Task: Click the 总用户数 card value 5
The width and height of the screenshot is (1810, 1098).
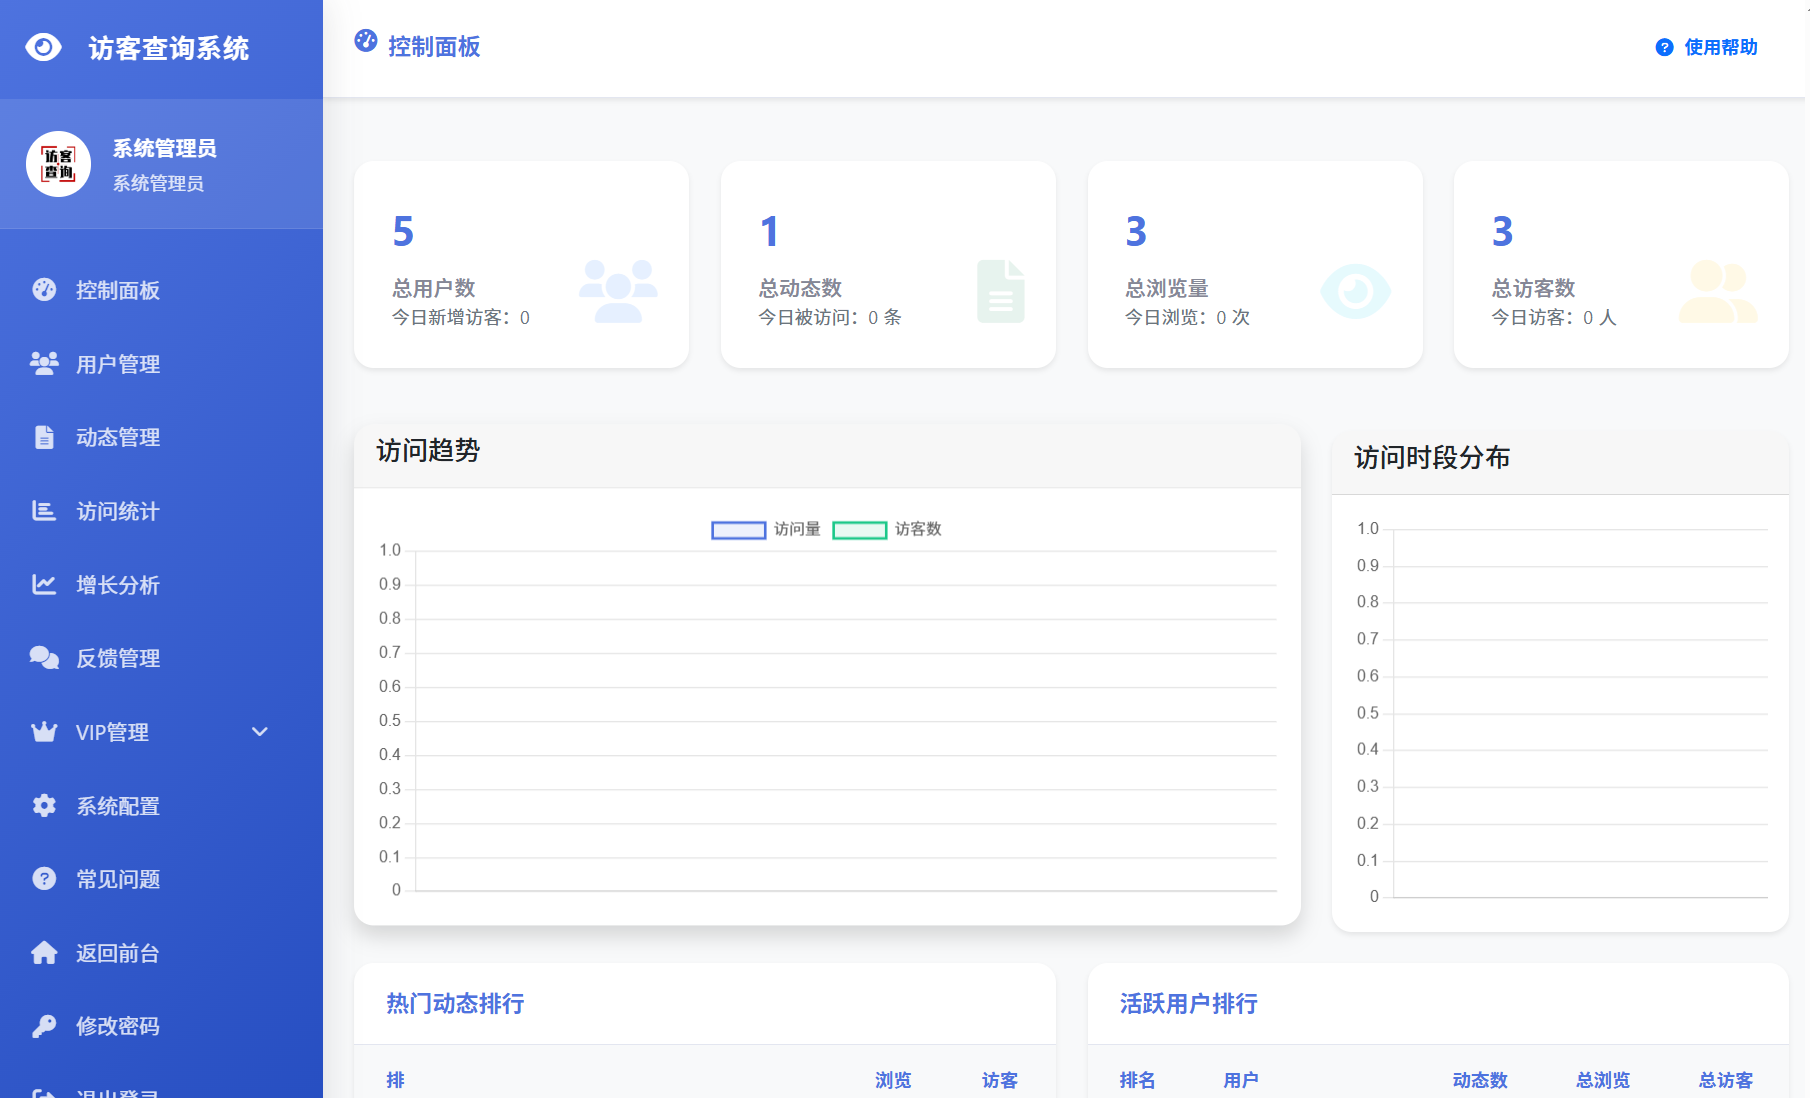Action: tap(403, 232)
